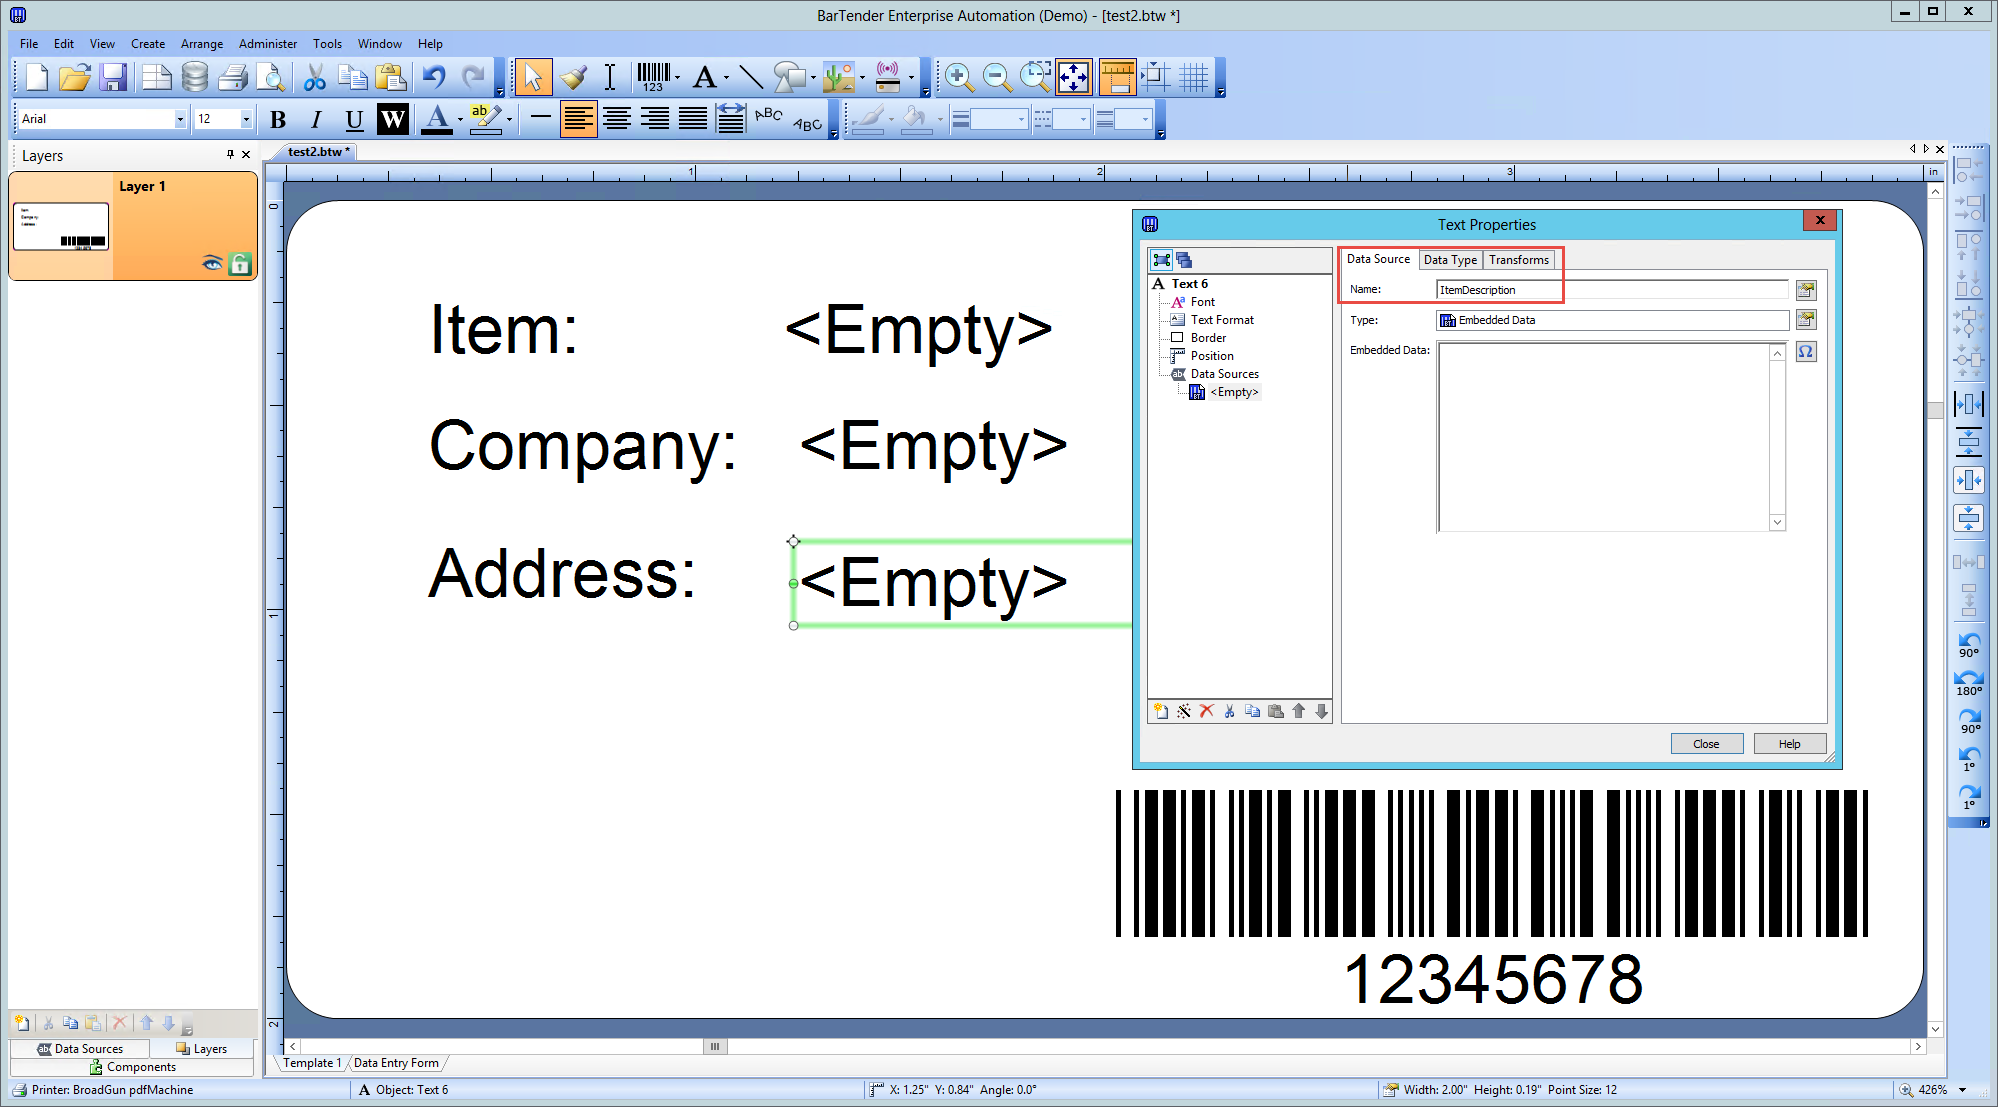Select the barcode creation tool
The image size is (1998, 1107).
[653, 77]
